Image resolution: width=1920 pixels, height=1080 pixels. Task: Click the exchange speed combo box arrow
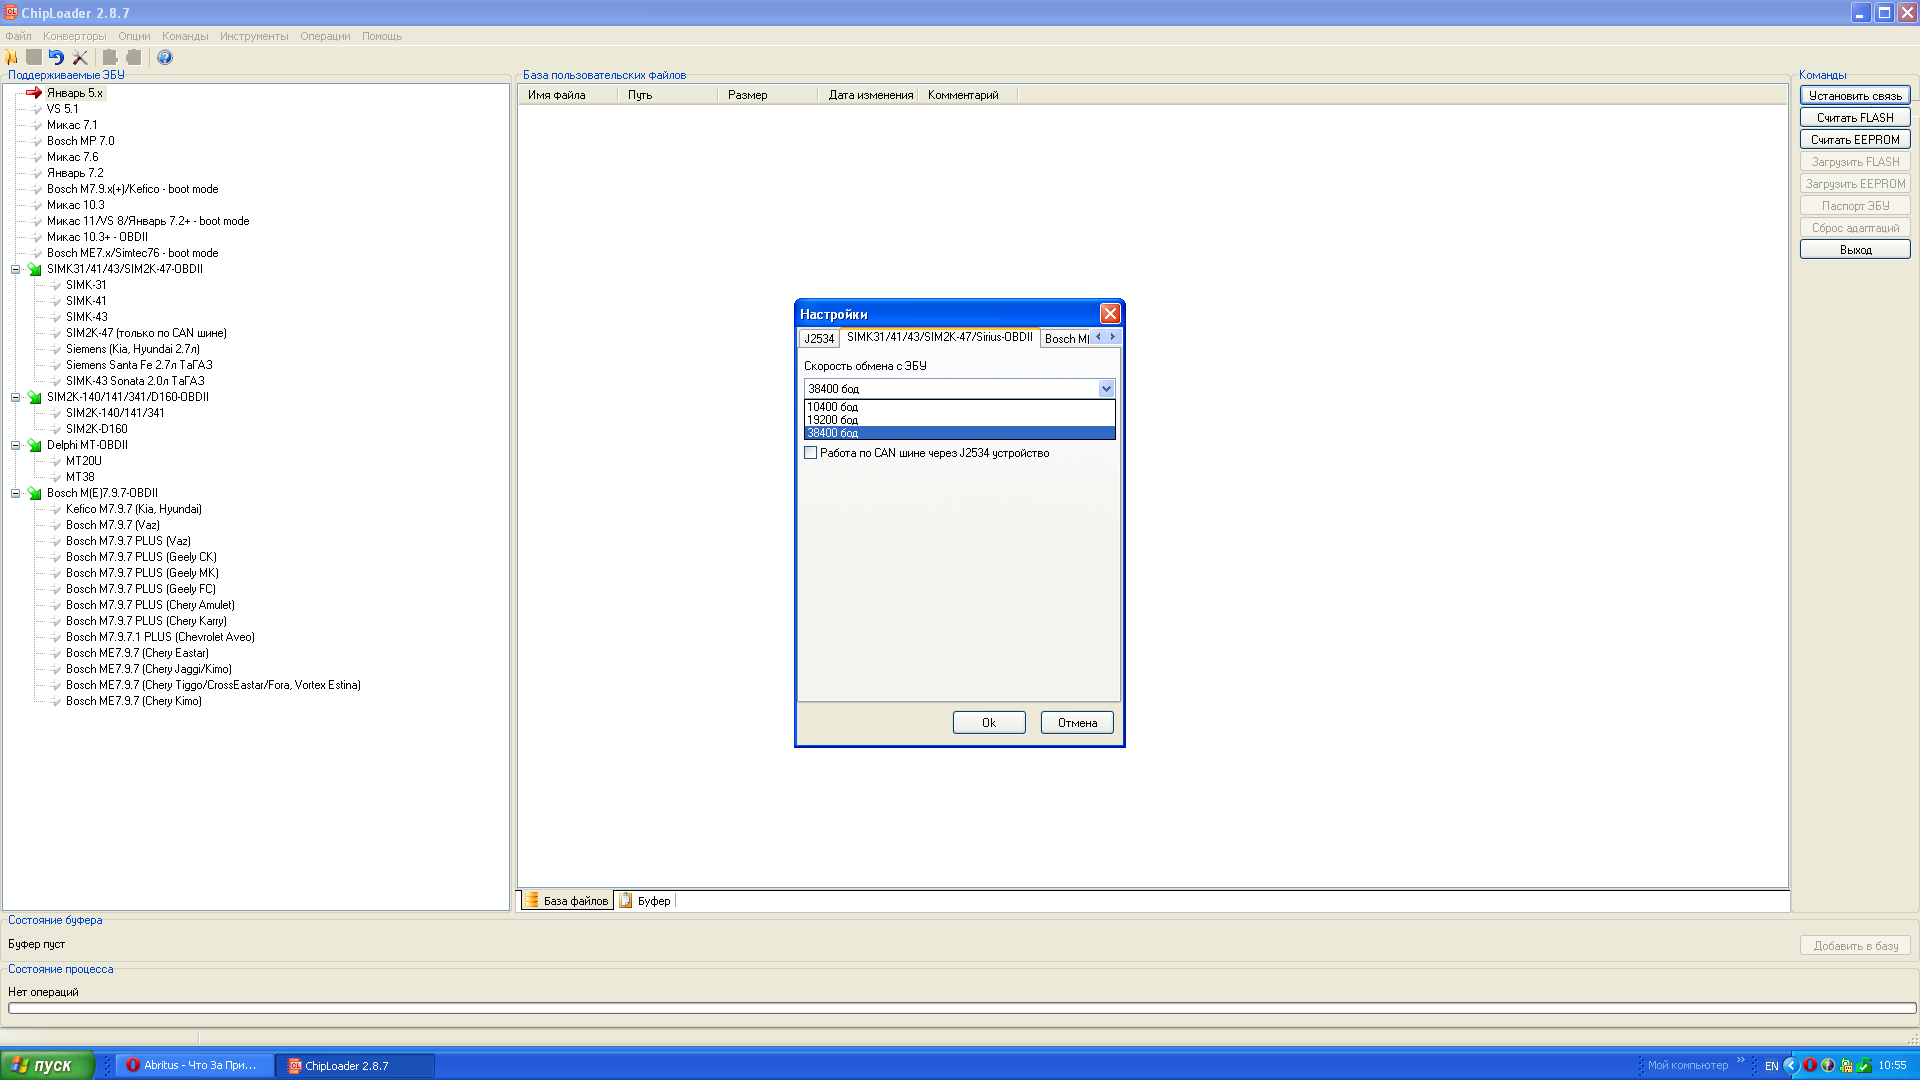[1106, 389]
